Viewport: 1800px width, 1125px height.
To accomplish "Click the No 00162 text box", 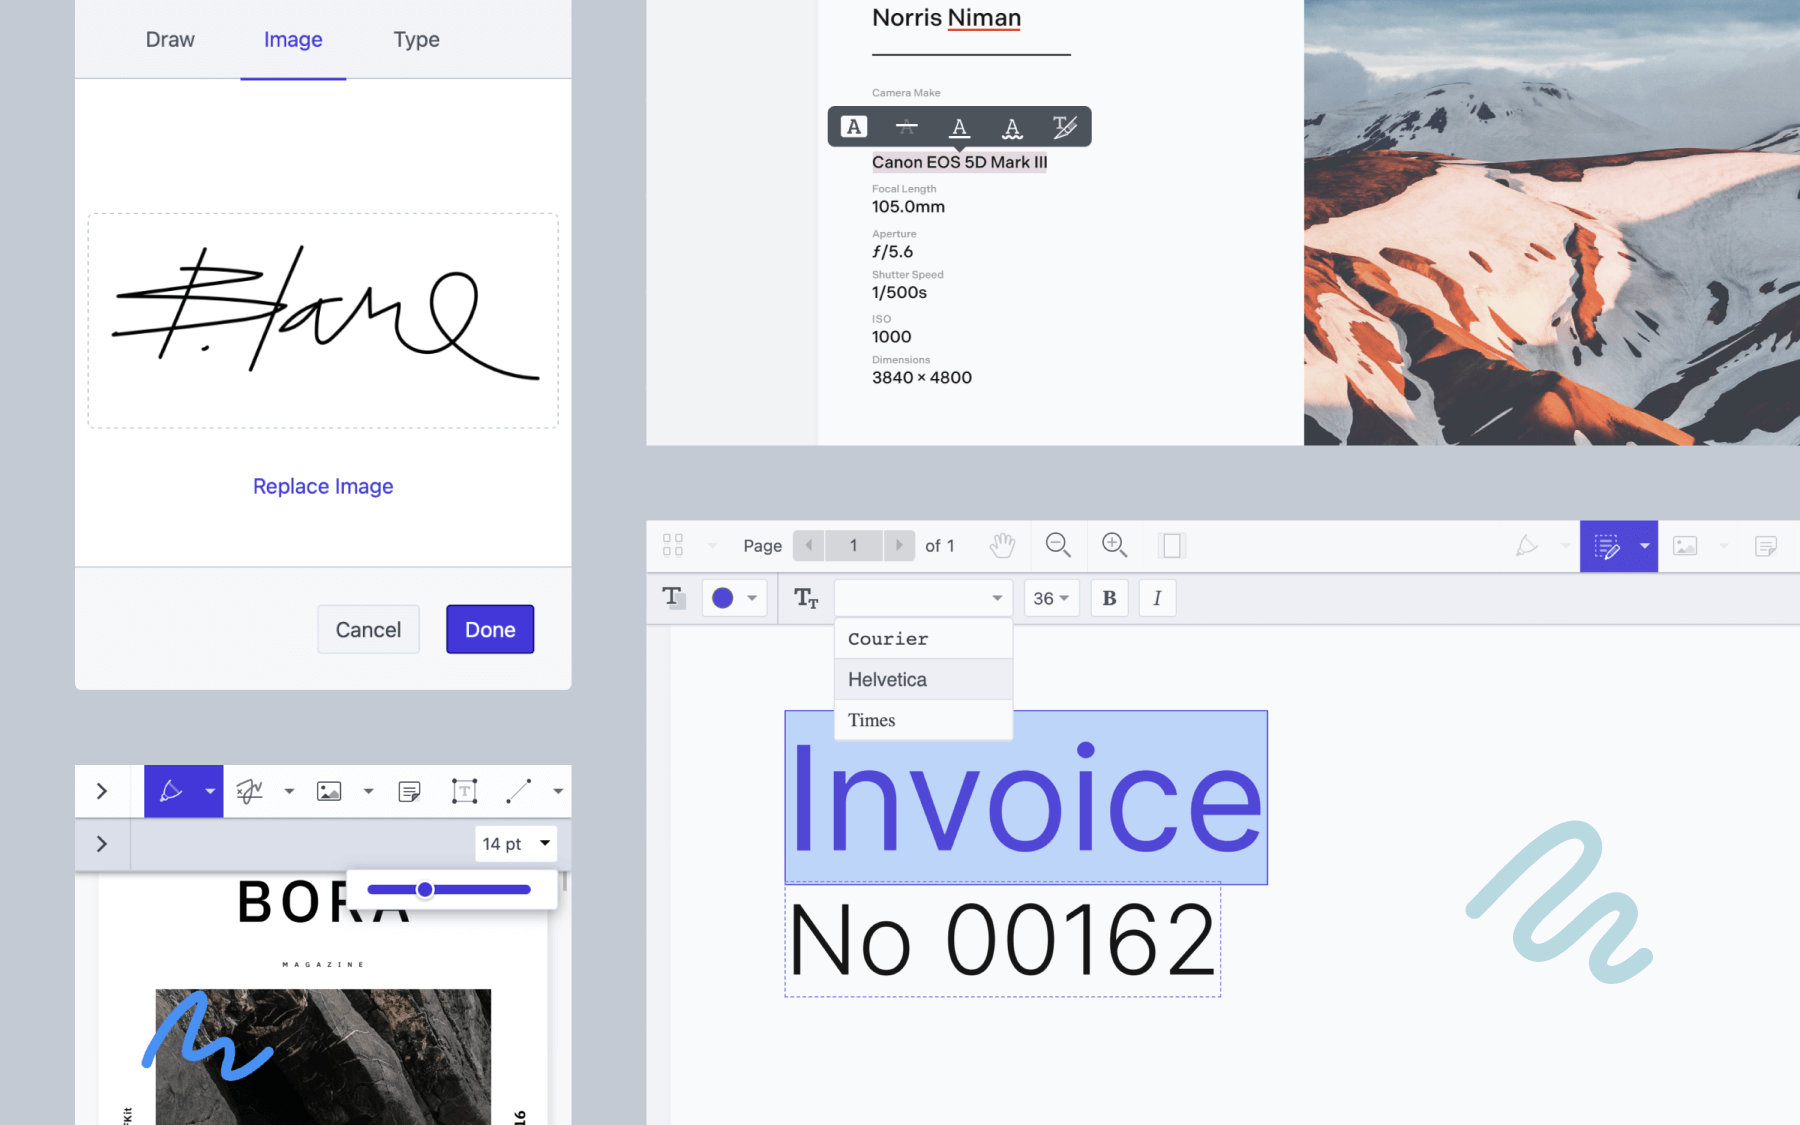I will pos(1002,940).
